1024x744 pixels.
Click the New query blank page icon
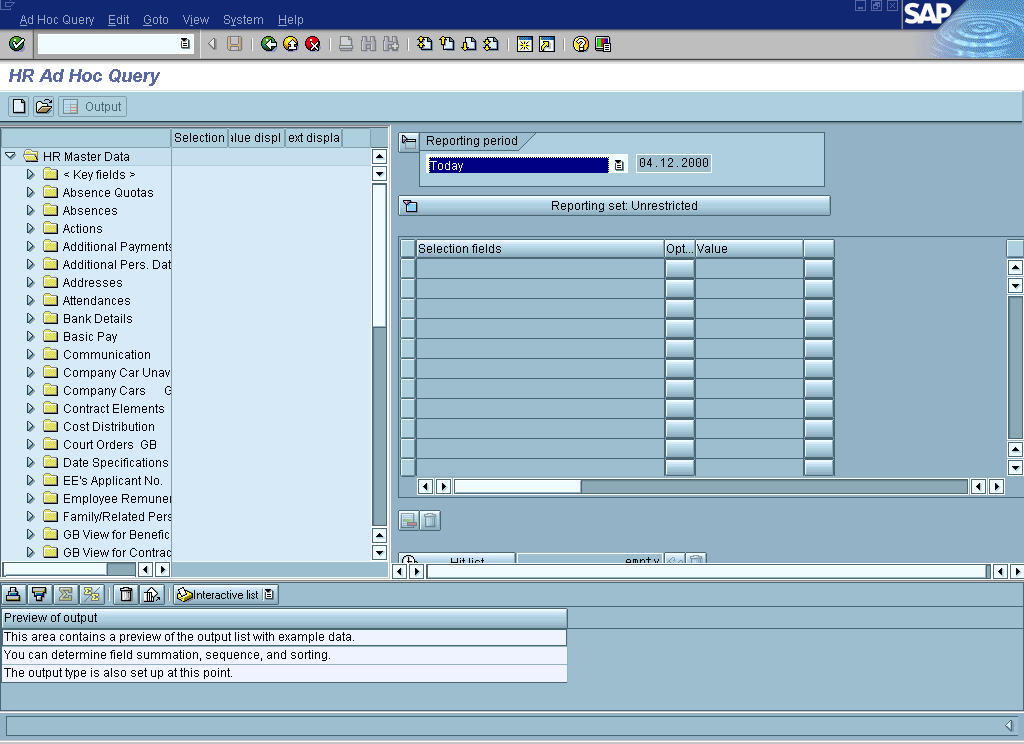point(19,106)
